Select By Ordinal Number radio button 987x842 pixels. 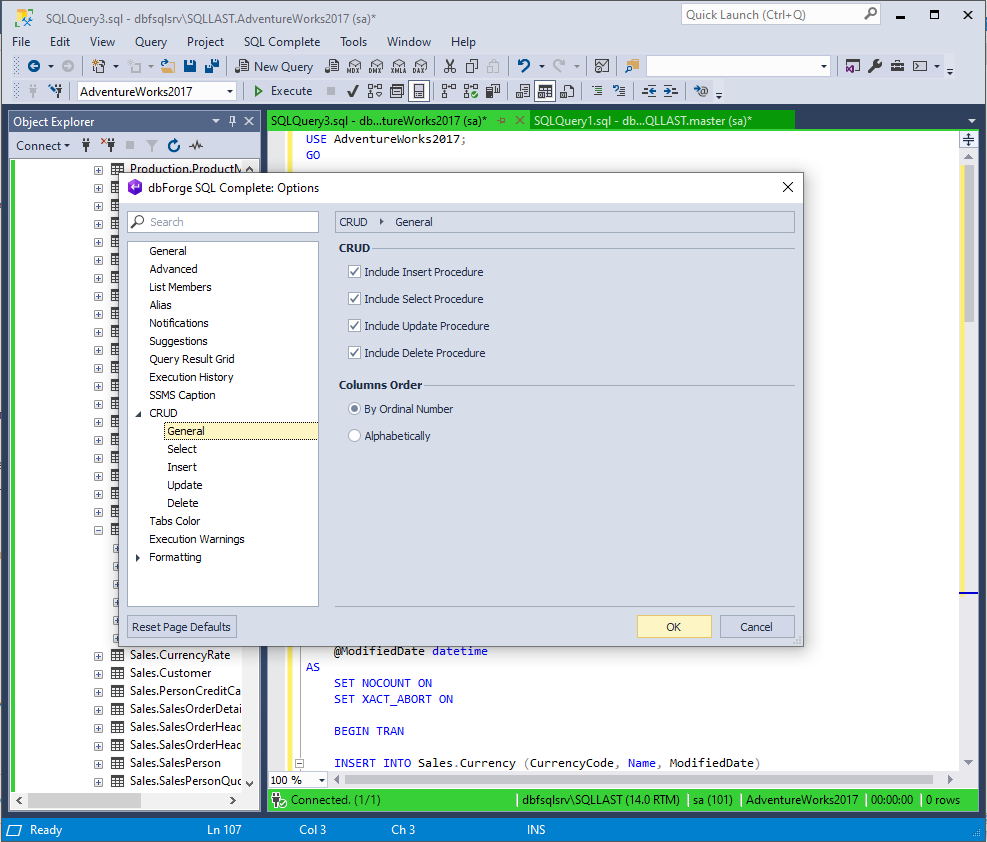point(354,409)
